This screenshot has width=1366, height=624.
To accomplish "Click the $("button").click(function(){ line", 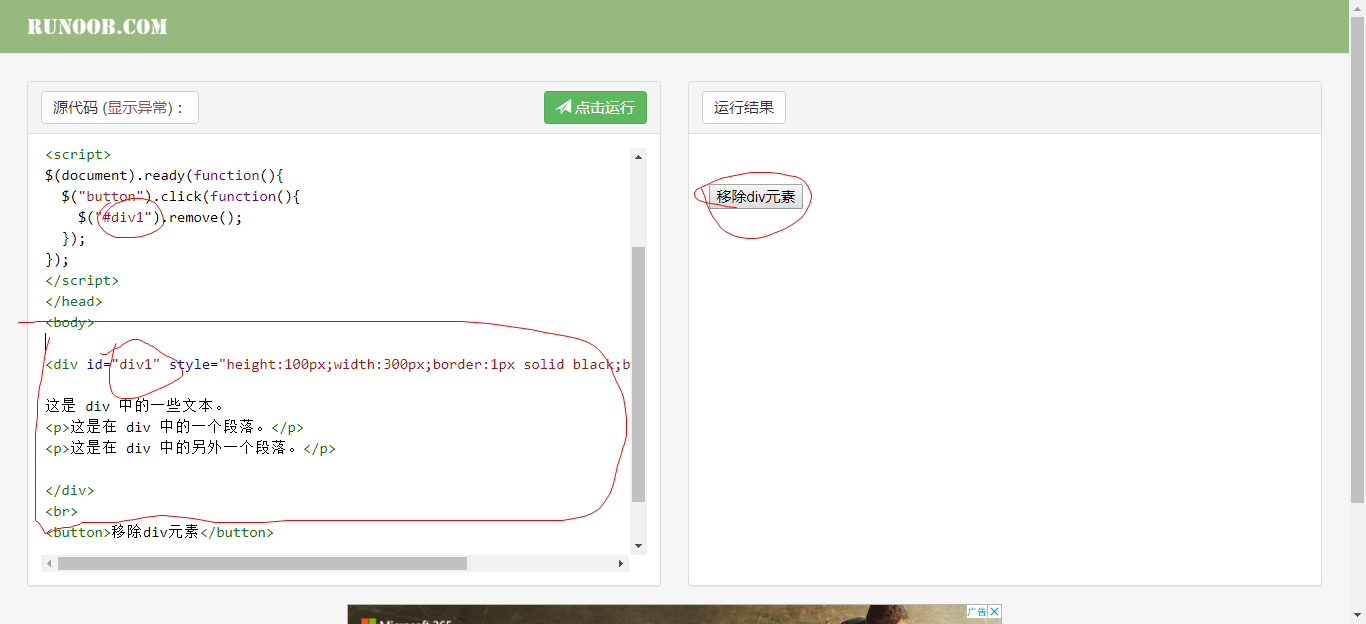I will [x=181, y=197].
